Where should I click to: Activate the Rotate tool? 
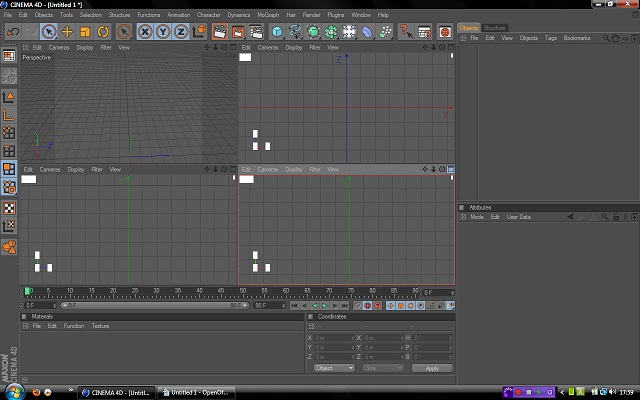pos(103,31)
